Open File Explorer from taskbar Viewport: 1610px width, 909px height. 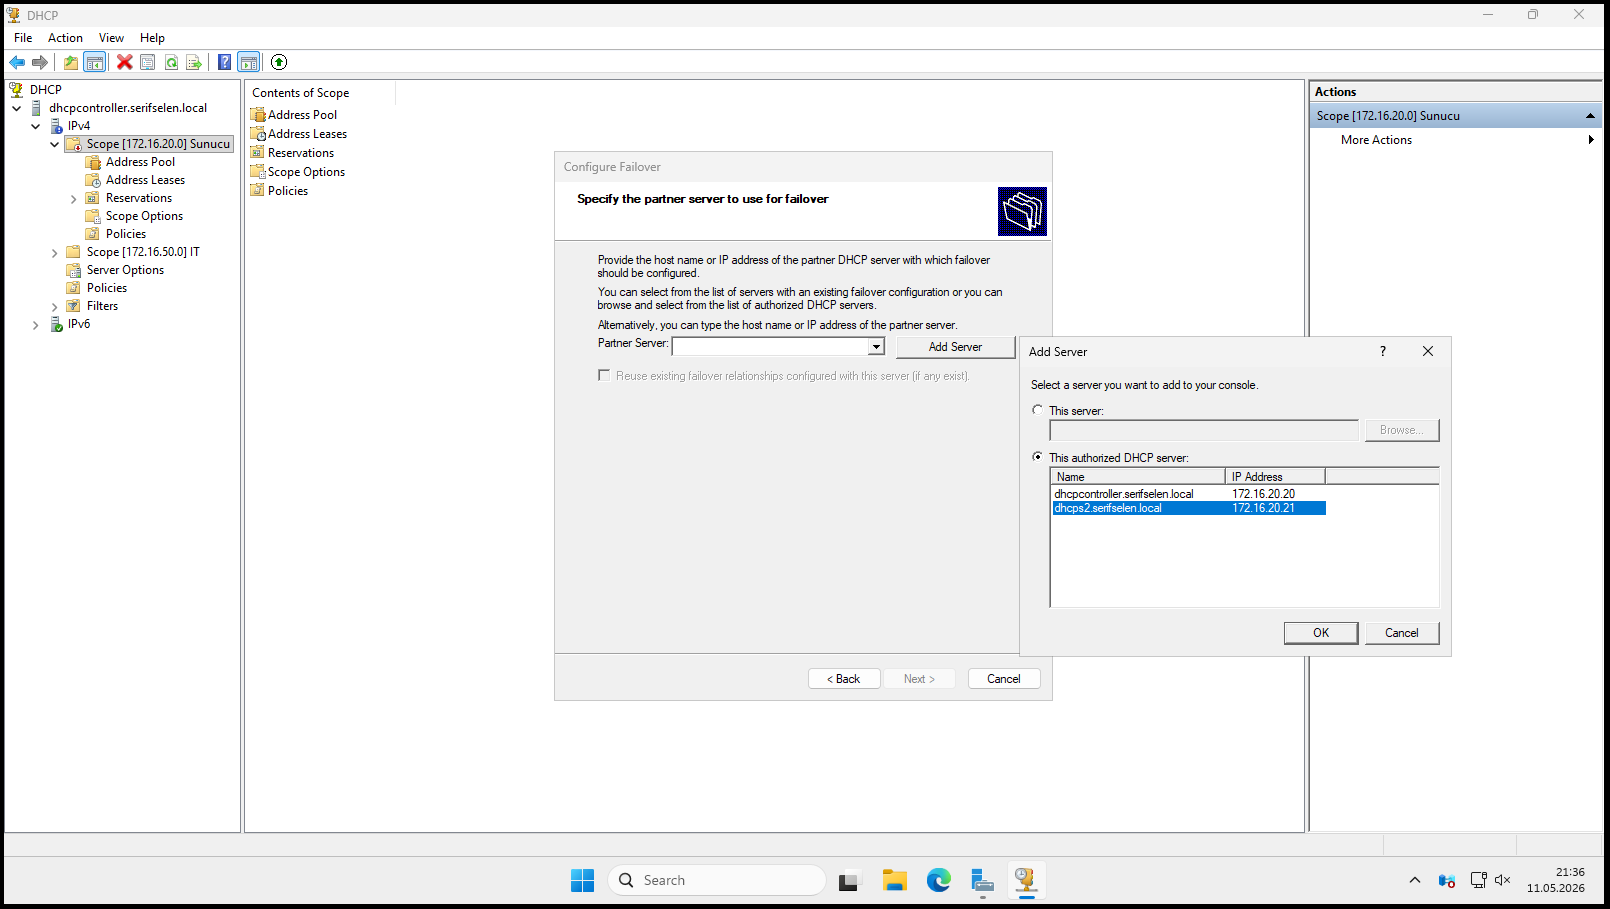[x=895, y=880]
